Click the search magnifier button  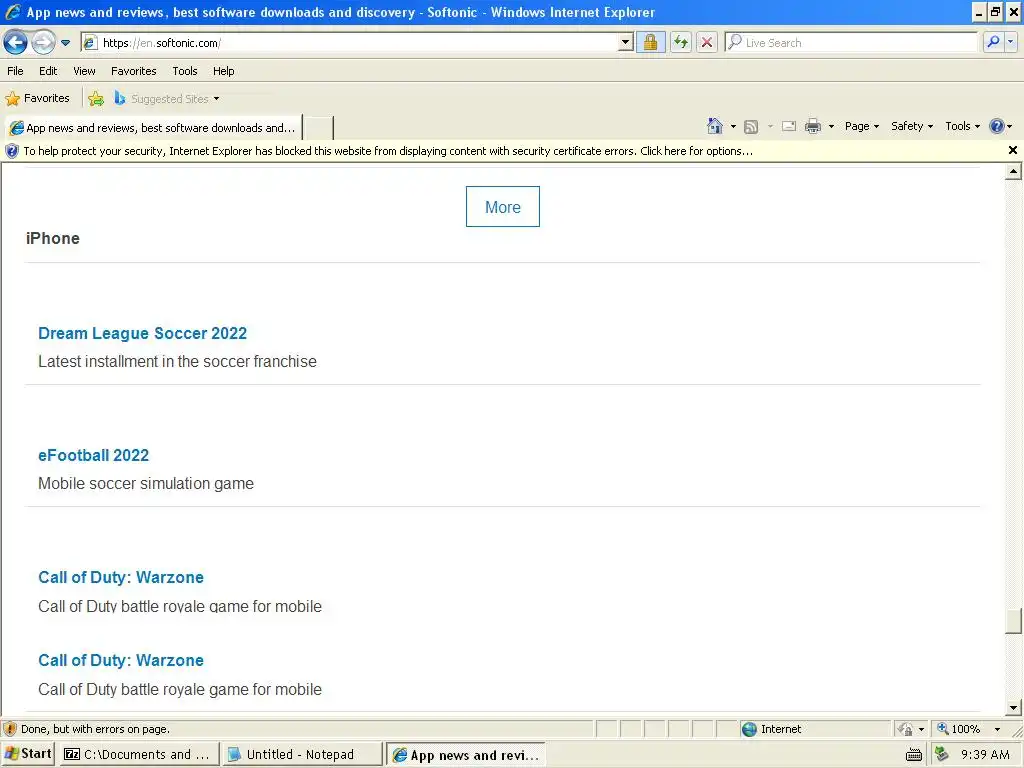tap(993, 43)
